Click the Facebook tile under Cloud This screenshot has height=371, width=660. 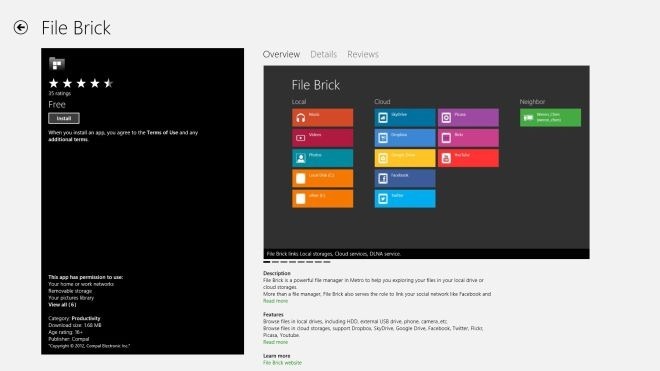click(x=405, y=178)
